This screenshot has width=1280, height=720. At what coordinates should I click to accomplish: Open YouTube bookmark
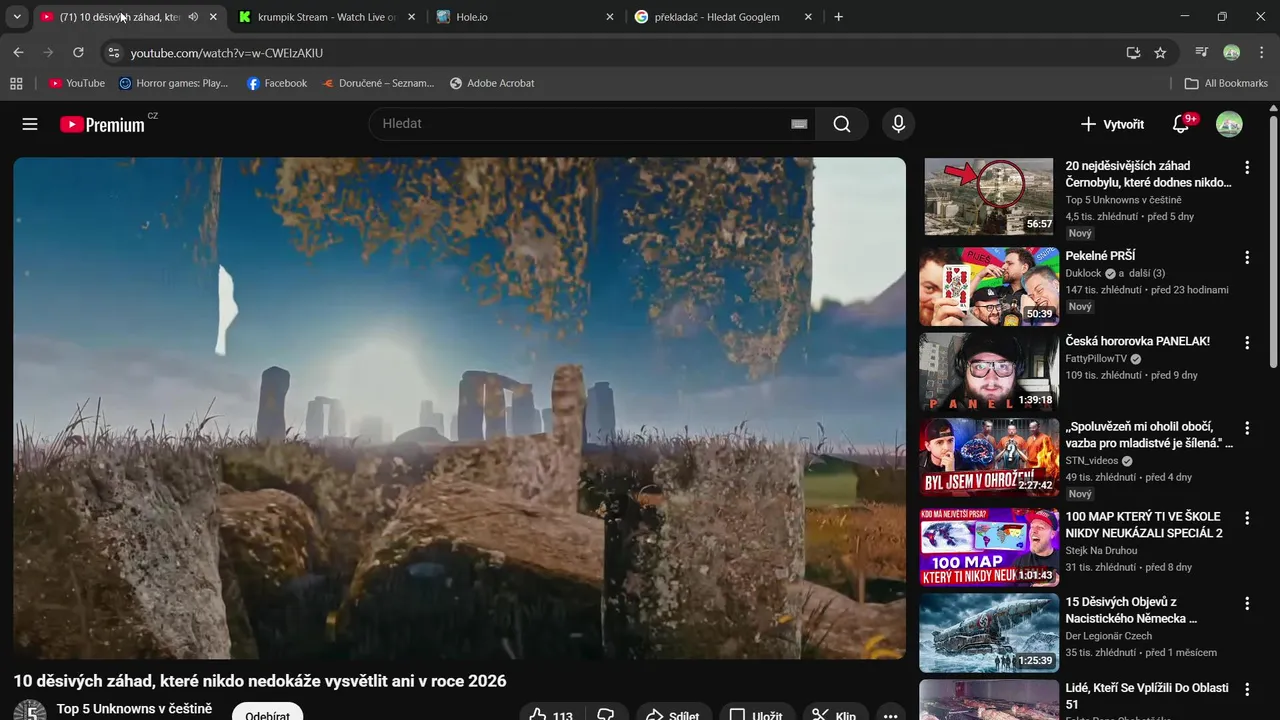point(77,83)
